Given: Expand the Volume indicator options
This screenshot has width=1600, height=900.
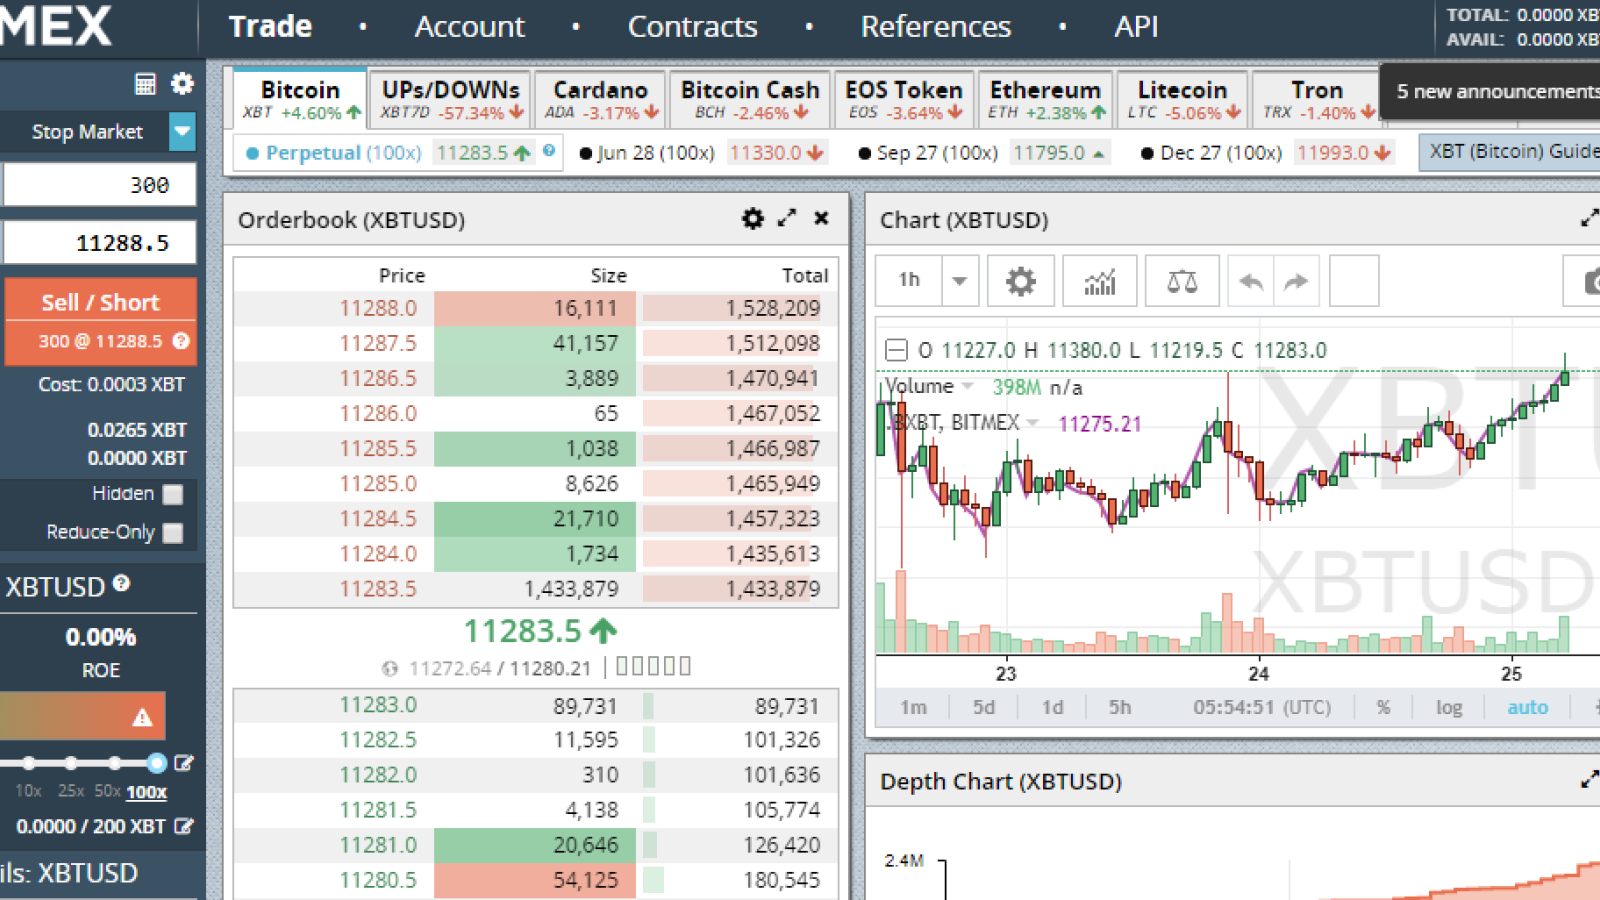Looking at the screenshot, I should point(968,386).
